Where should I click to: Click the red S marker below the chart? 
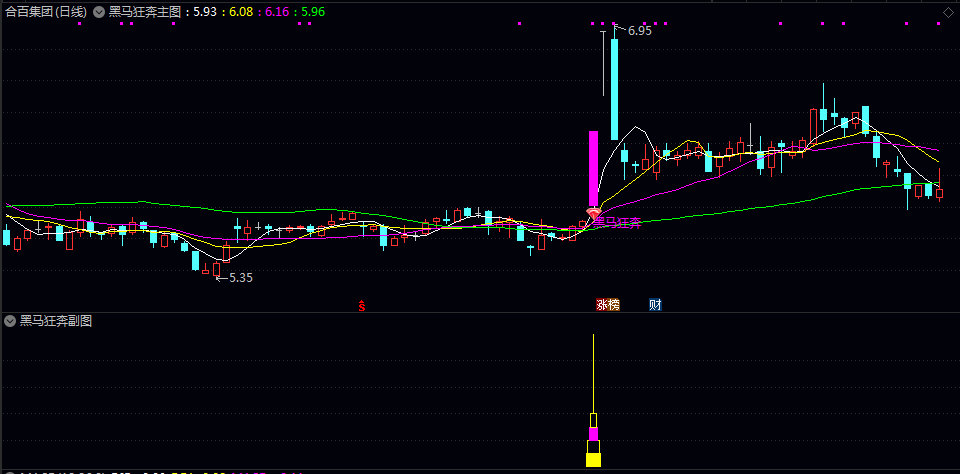click(362, 305)
